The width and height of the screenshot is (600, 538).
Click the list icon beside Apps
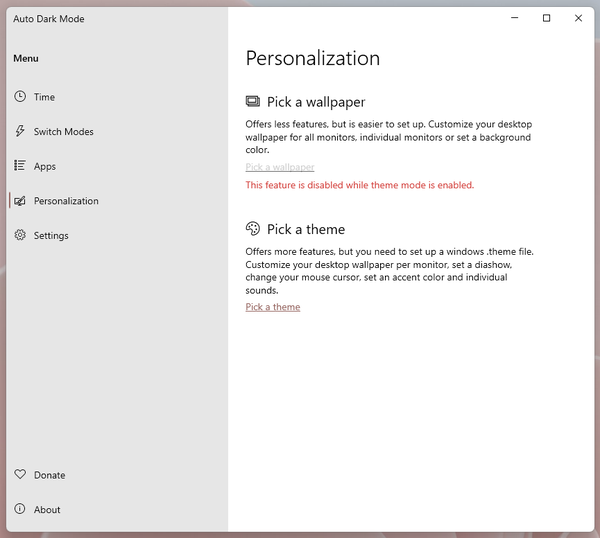(x=20, y=166)
